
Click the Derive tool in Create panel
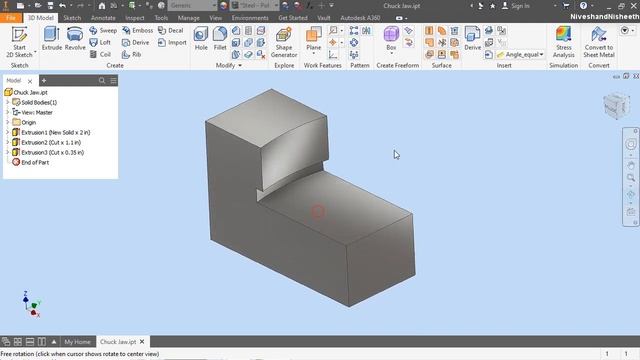point(136,42)
